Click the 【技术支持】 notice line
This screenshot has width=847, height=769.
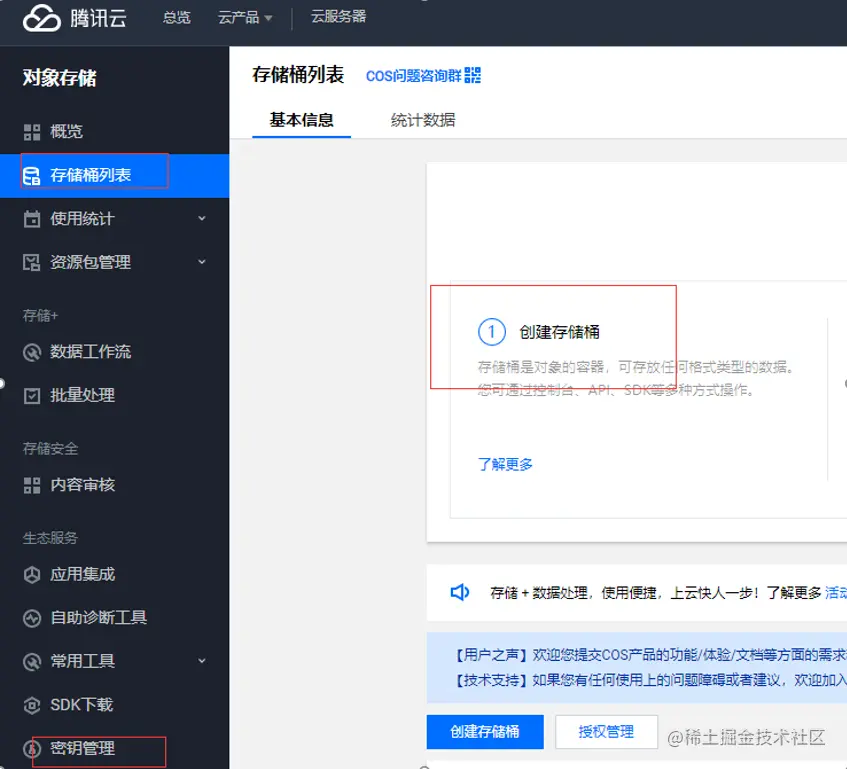tap(649, 680)
